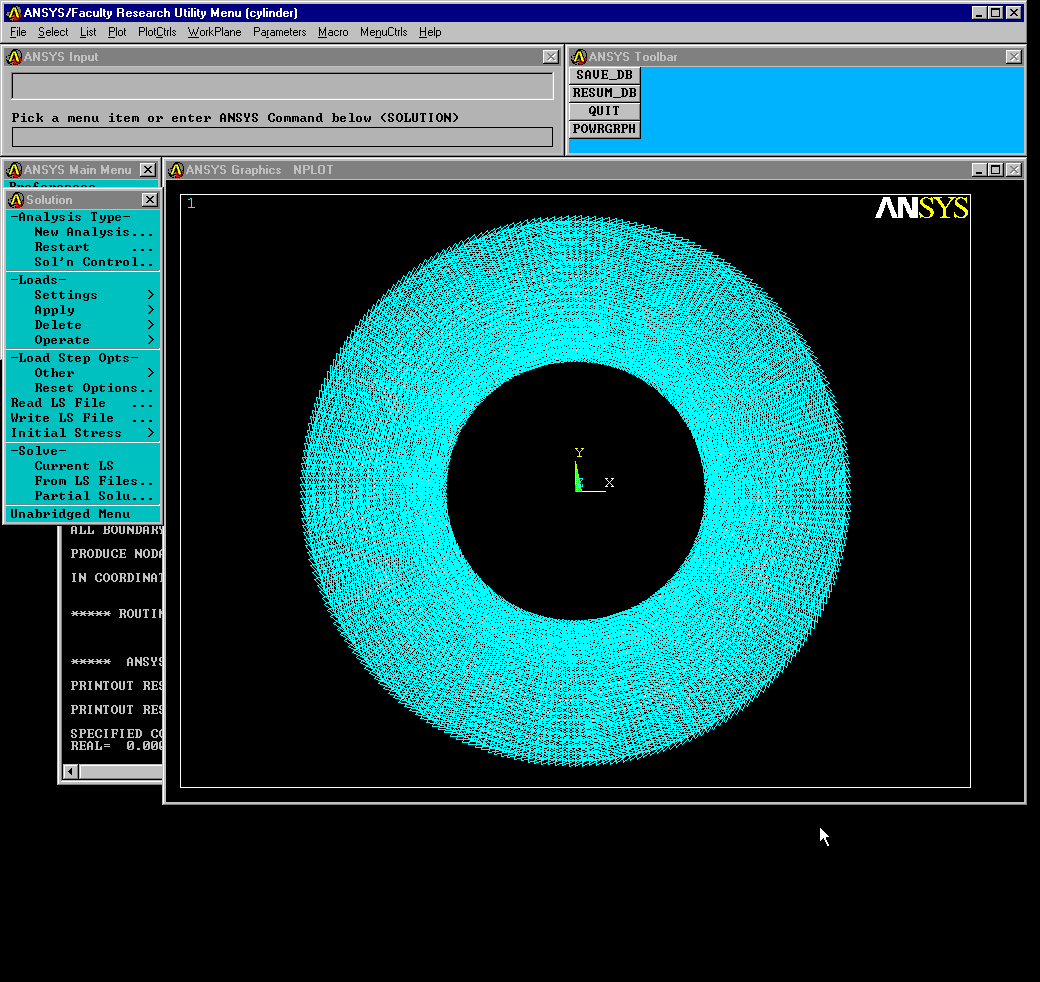Click the ANSYS Main Menu title icon
This screenshot has width=1040, height=982.
click(14, 170)
